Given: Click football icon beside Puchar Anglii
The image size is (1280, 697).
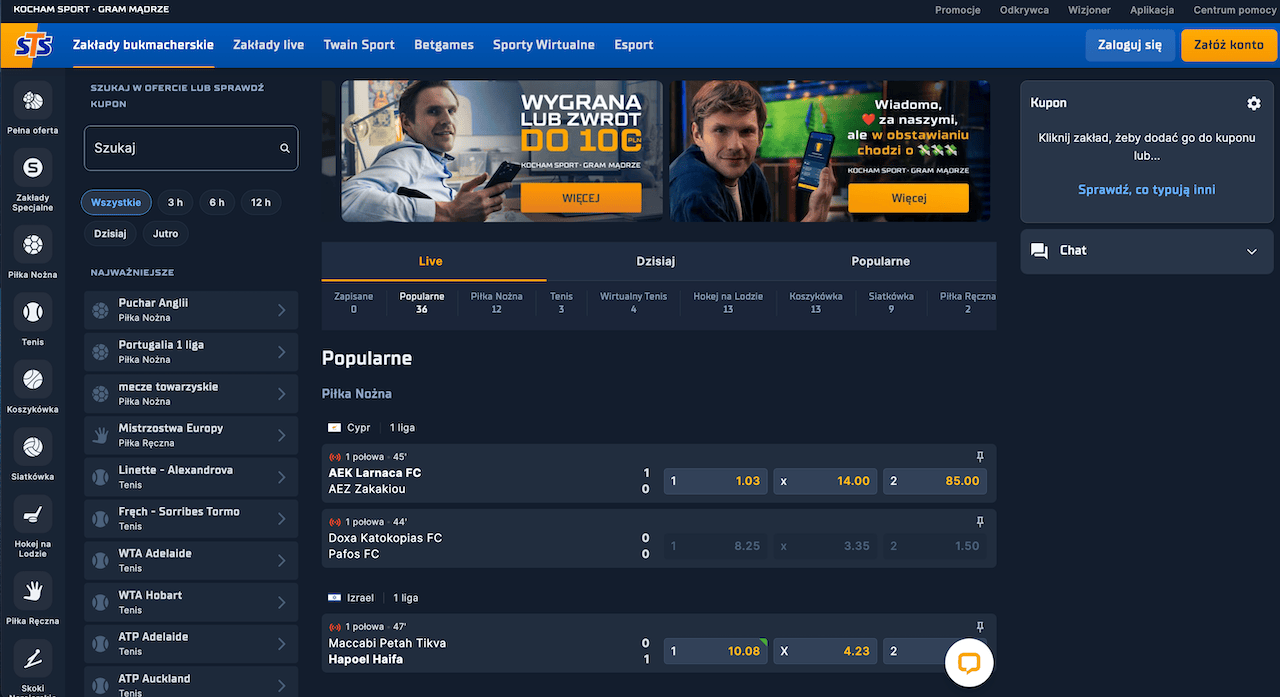Looking at the screenshot, I should click(x=100, y=310).
